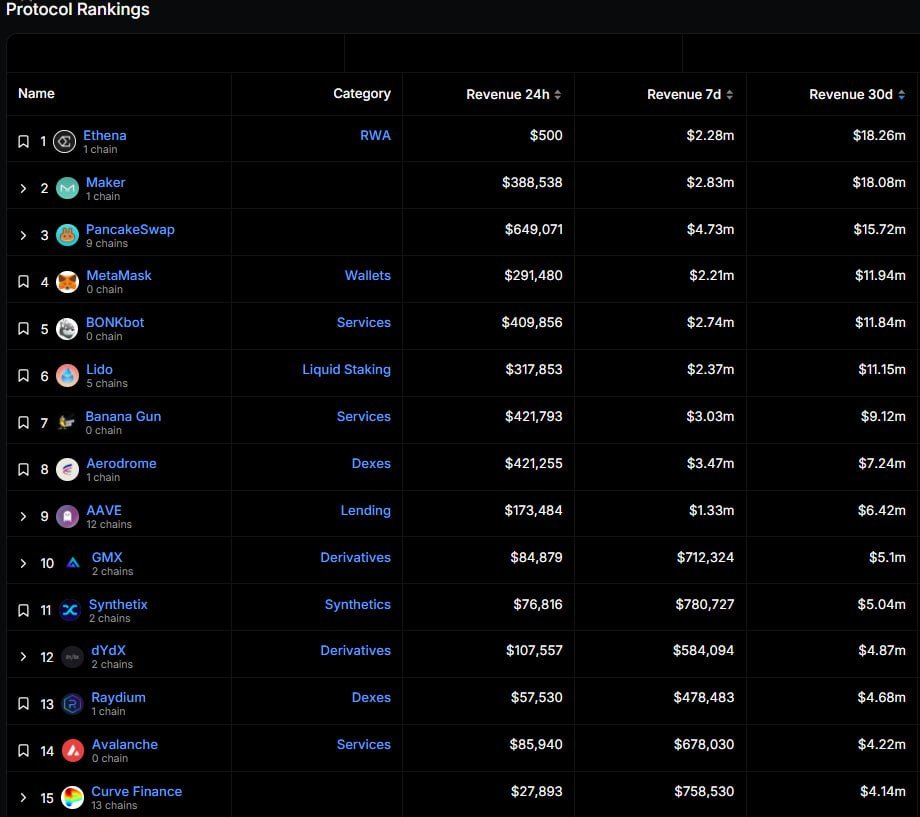920x817 pixels.
Task: Click the PancakeSwap bunny logo
Action: [x=67, y=235]
